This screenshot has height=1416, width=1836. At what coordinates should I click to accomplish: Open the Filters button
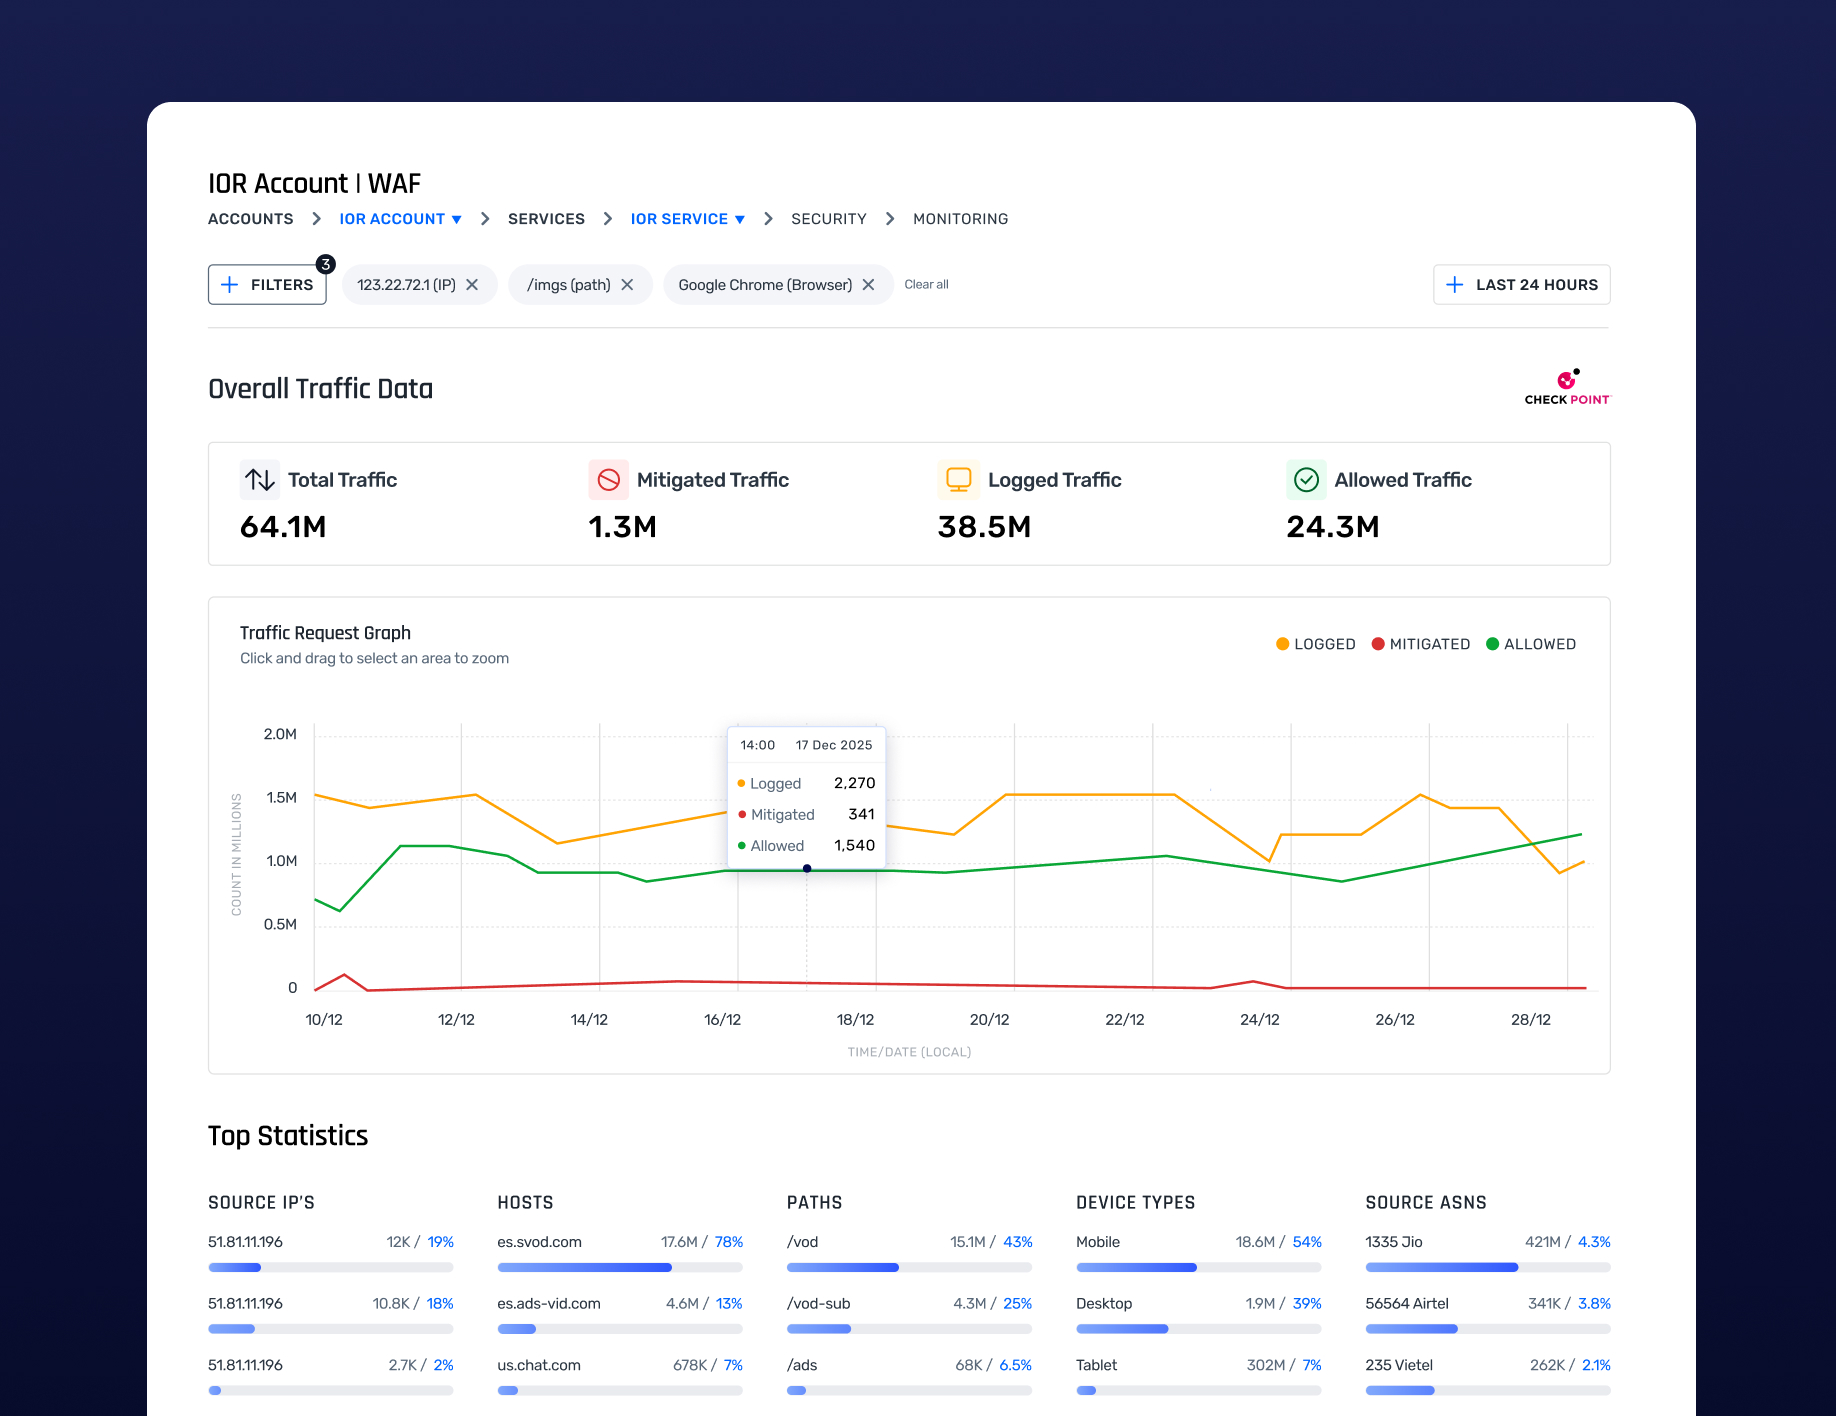[x=267, y=285]
